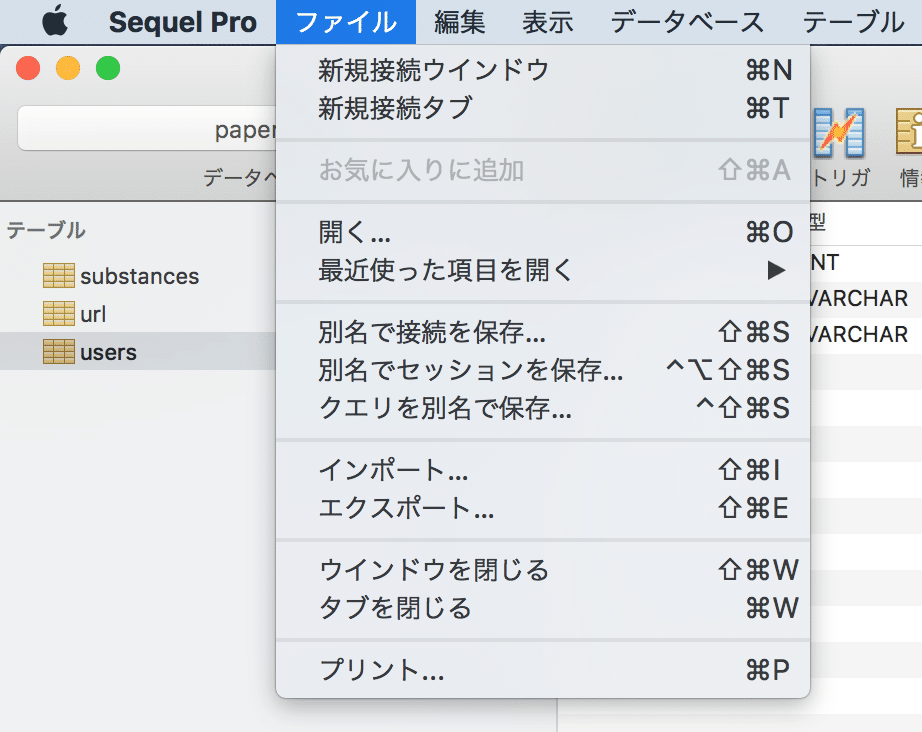
Task: Choose インポート... from the menu
Action: 543,470
